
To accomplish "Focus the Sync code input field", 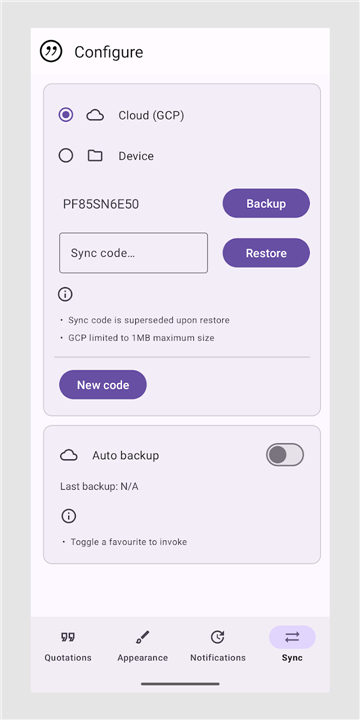I will [x=133, y=253].
